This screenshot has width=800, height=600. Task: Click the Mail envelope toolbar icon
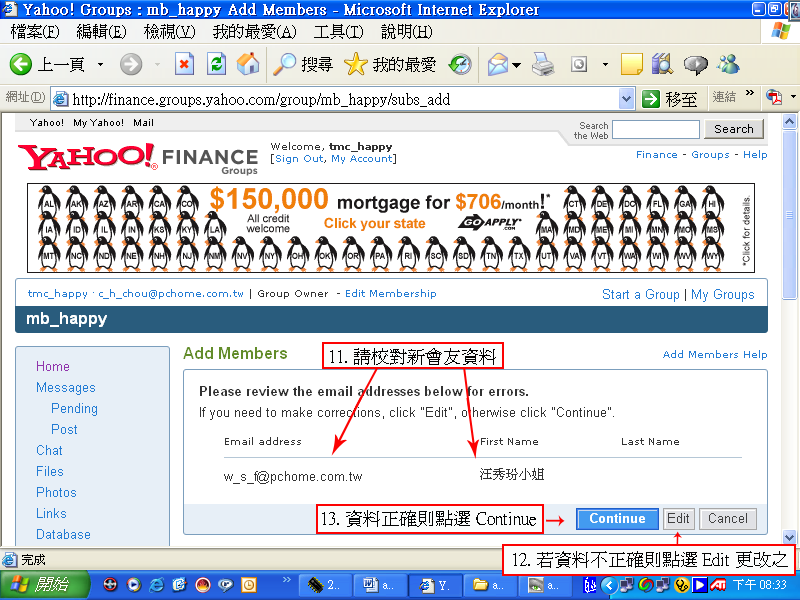[x=497, y=65]
